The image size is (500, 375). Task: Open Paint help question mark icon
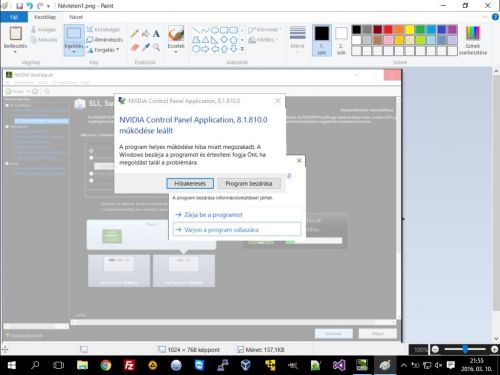click(x=495, y=17)
